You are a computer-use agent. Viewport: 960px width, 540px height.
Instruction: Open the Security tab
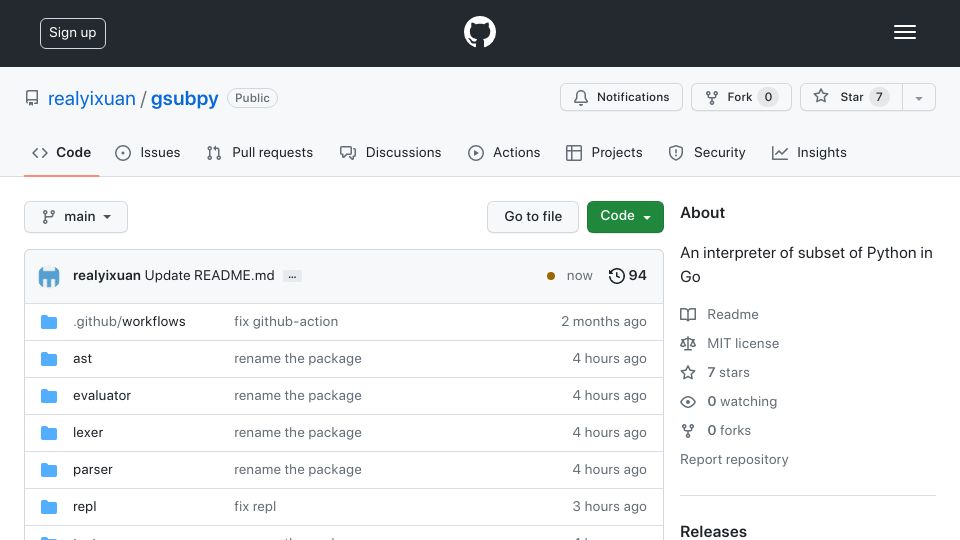click(x=707, y=152)
